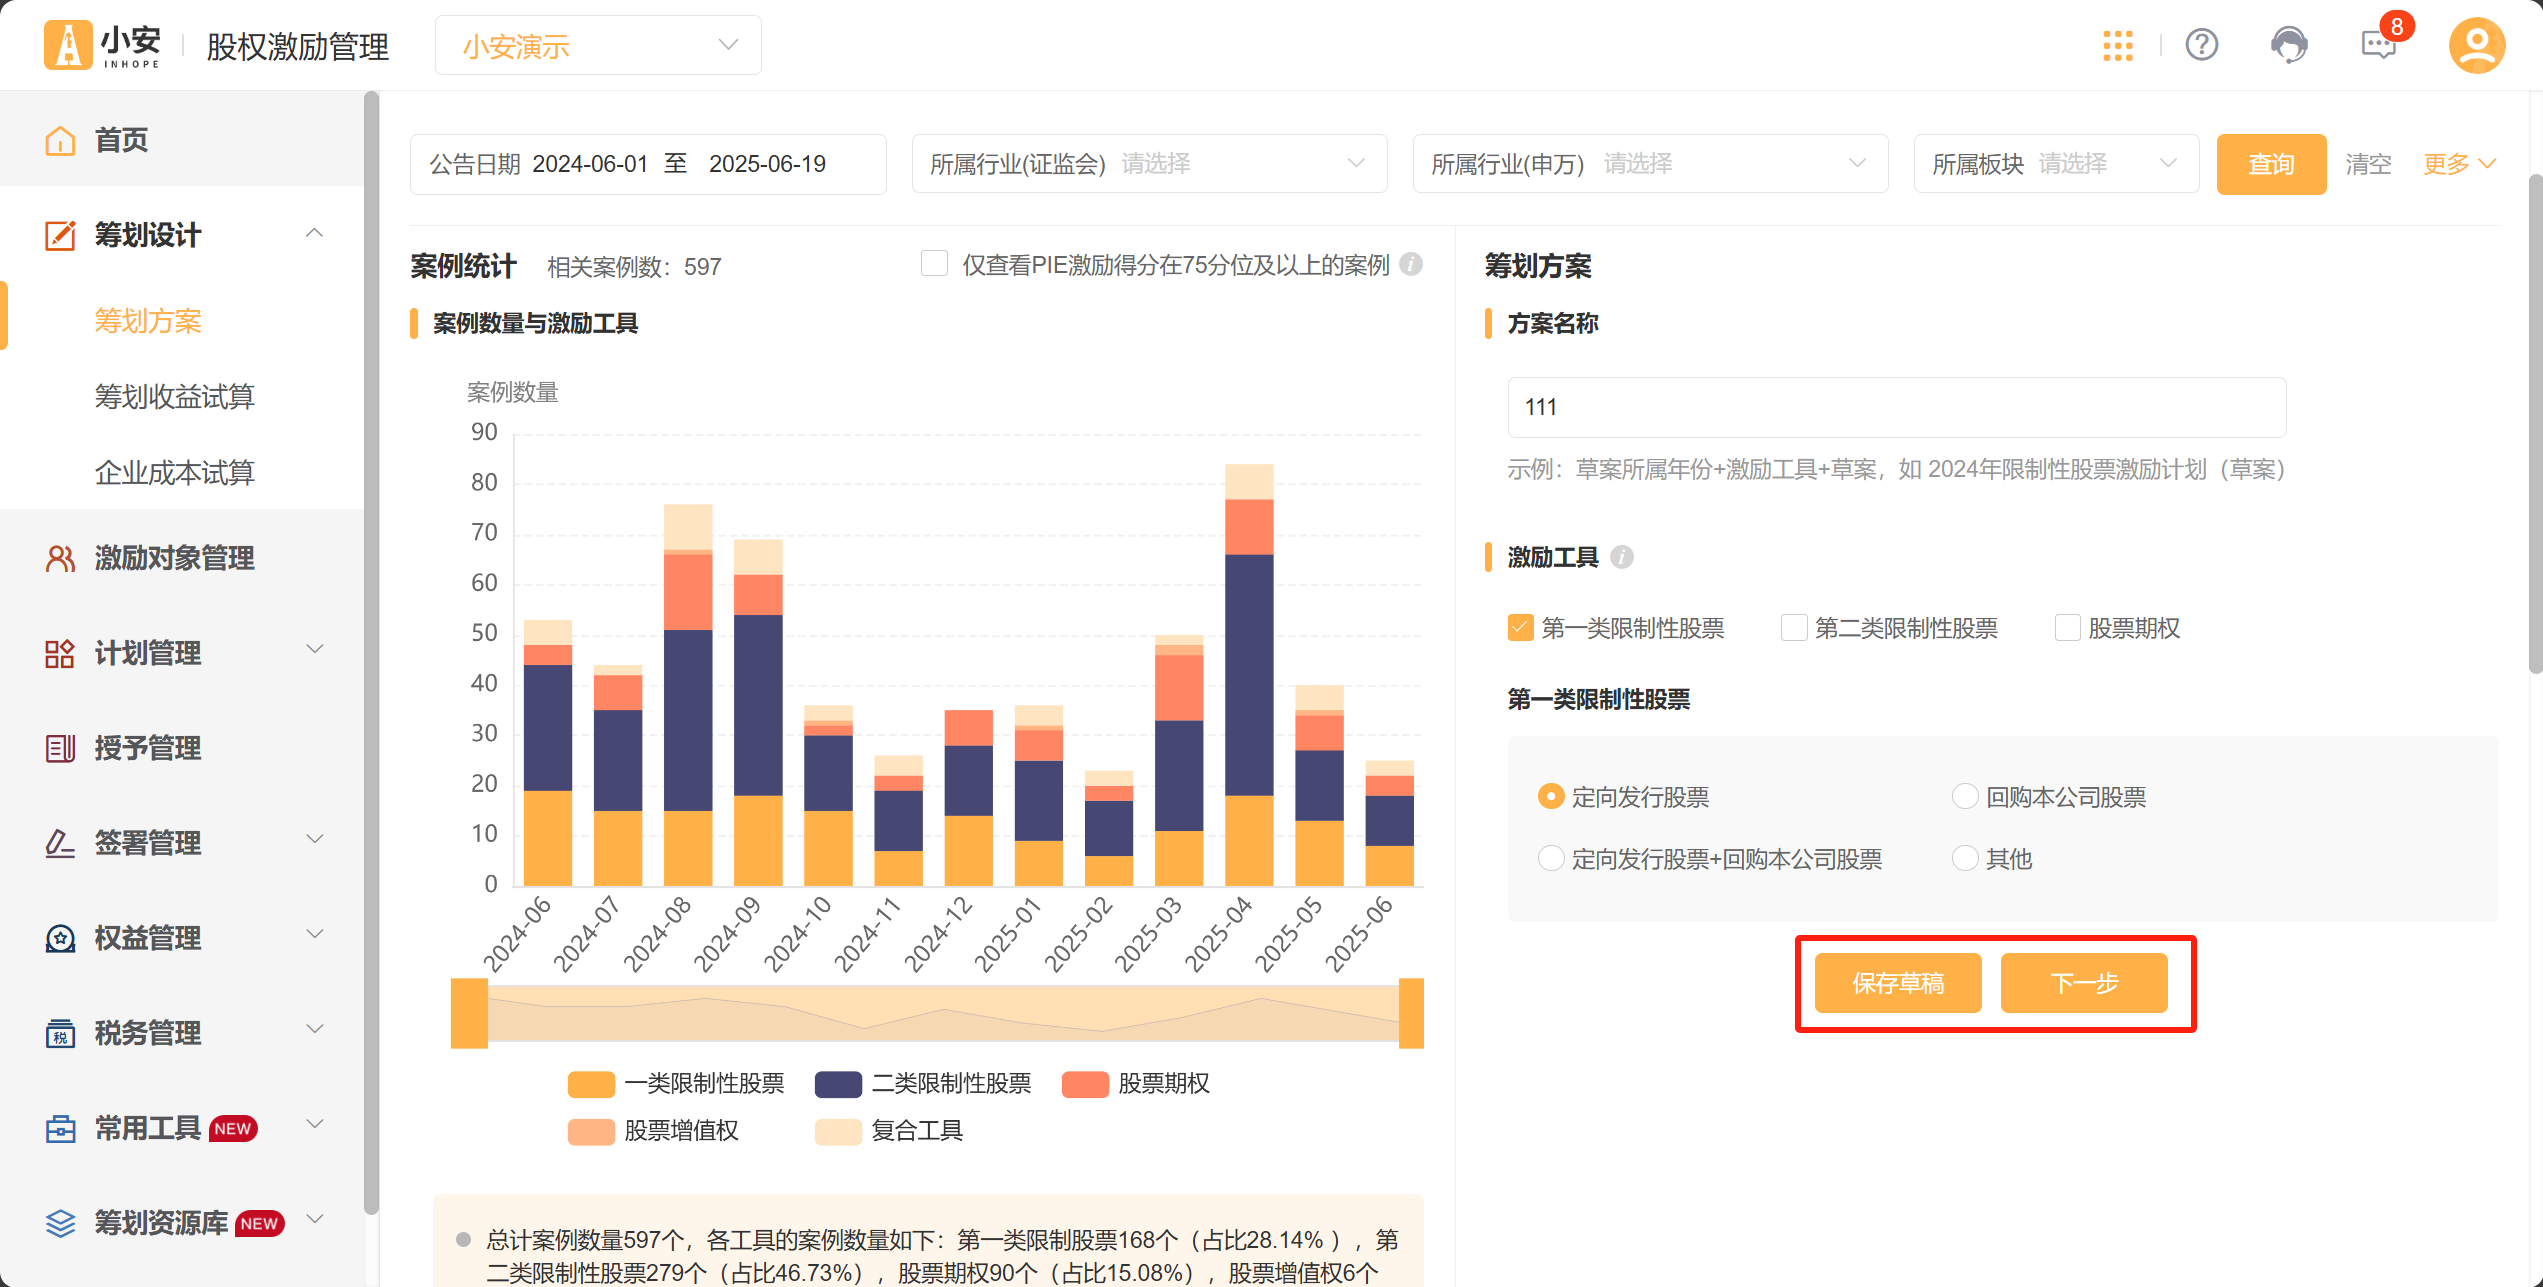
Task: Click the 方案名称 input field
Action: point(1896,407)
